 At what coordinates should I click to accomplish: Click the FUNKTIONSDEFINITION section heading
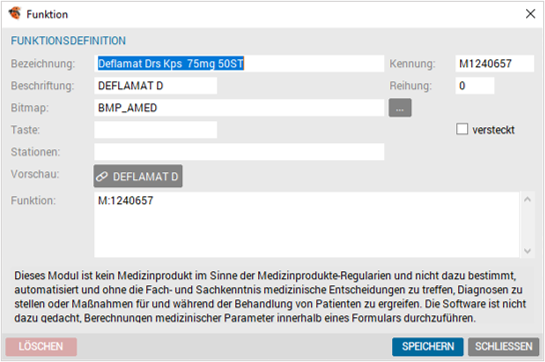tap(68, 41)
